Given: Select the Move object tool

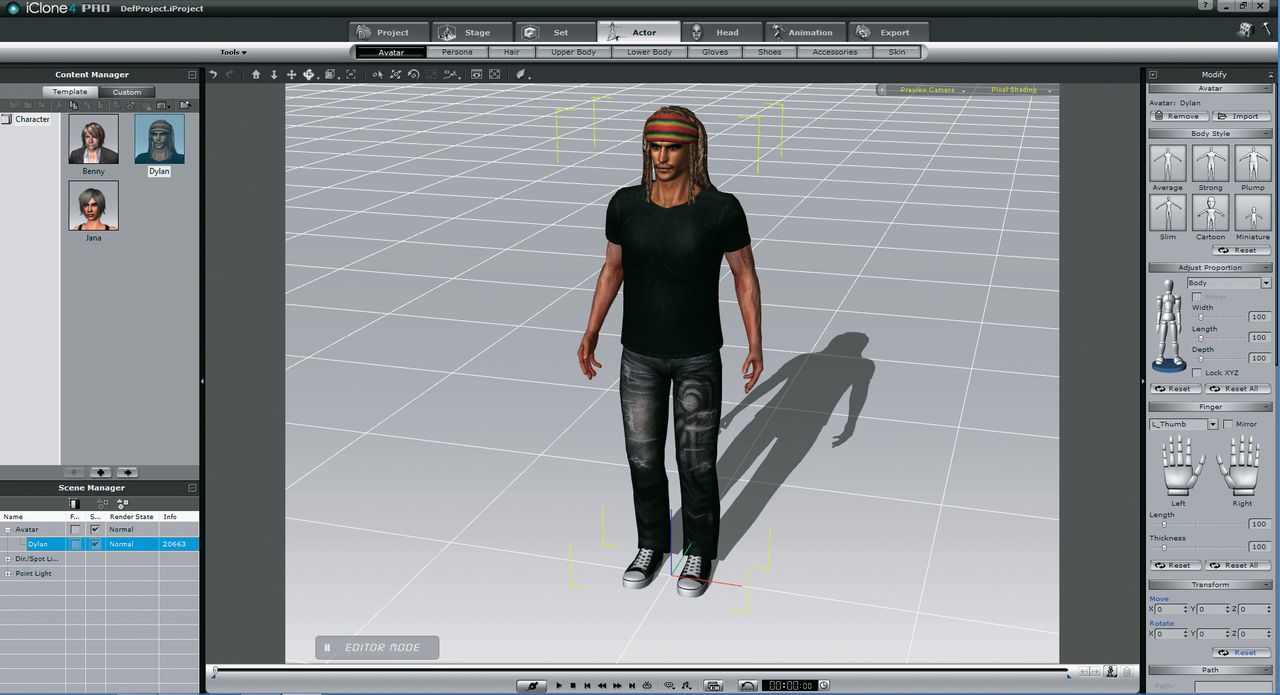Looking at the screenshot, I should pyautogui.click(x=291, y=75).
